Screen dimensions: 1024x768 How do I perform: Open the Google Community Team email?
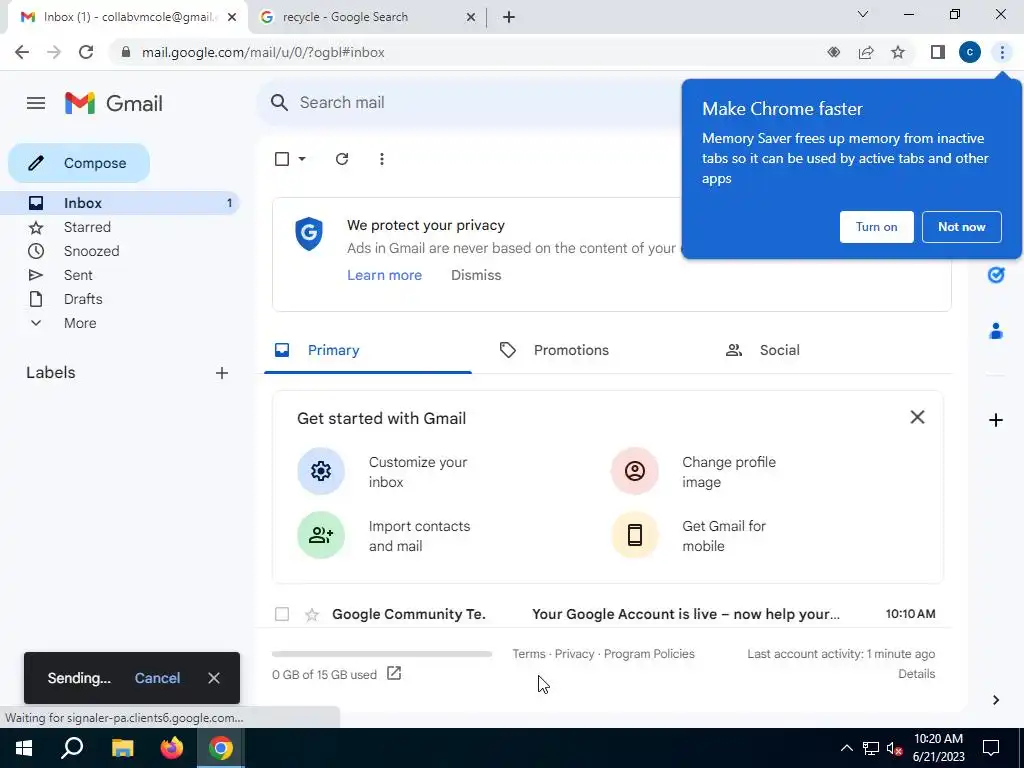click(607, 615)
